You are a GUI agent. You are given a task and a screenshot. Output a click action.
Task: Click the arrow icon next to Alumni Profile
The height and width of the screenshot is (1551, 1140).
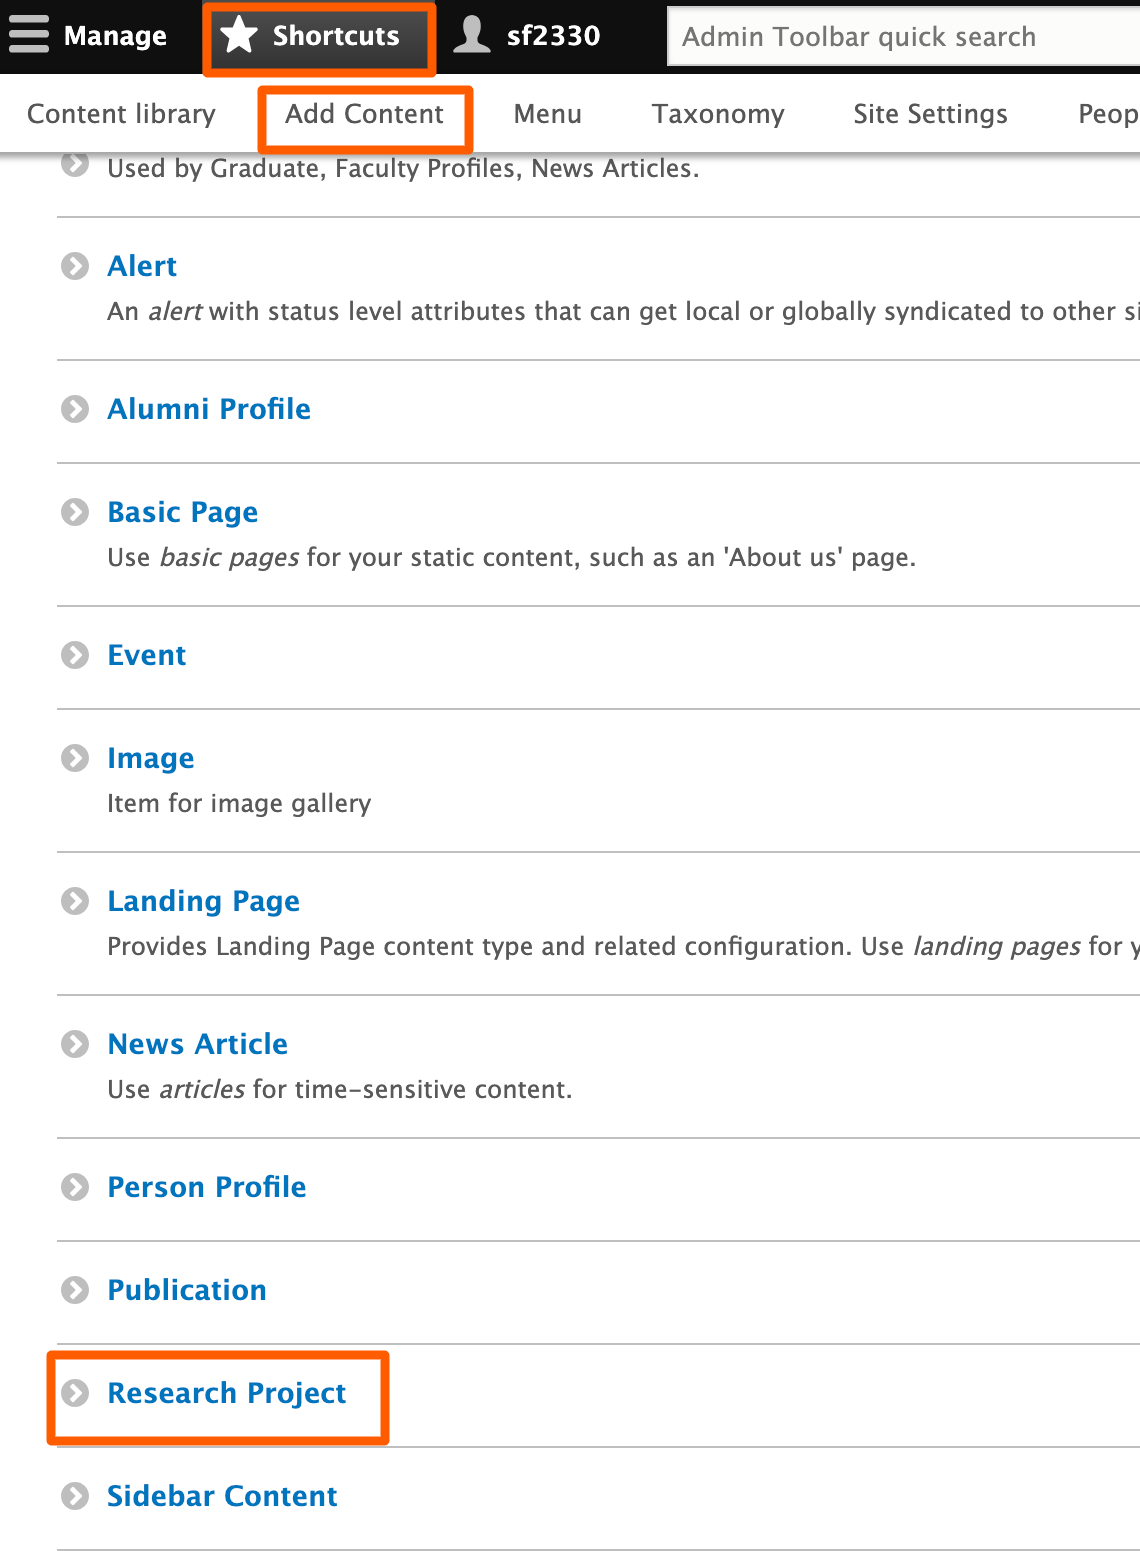tap(75, 410)
